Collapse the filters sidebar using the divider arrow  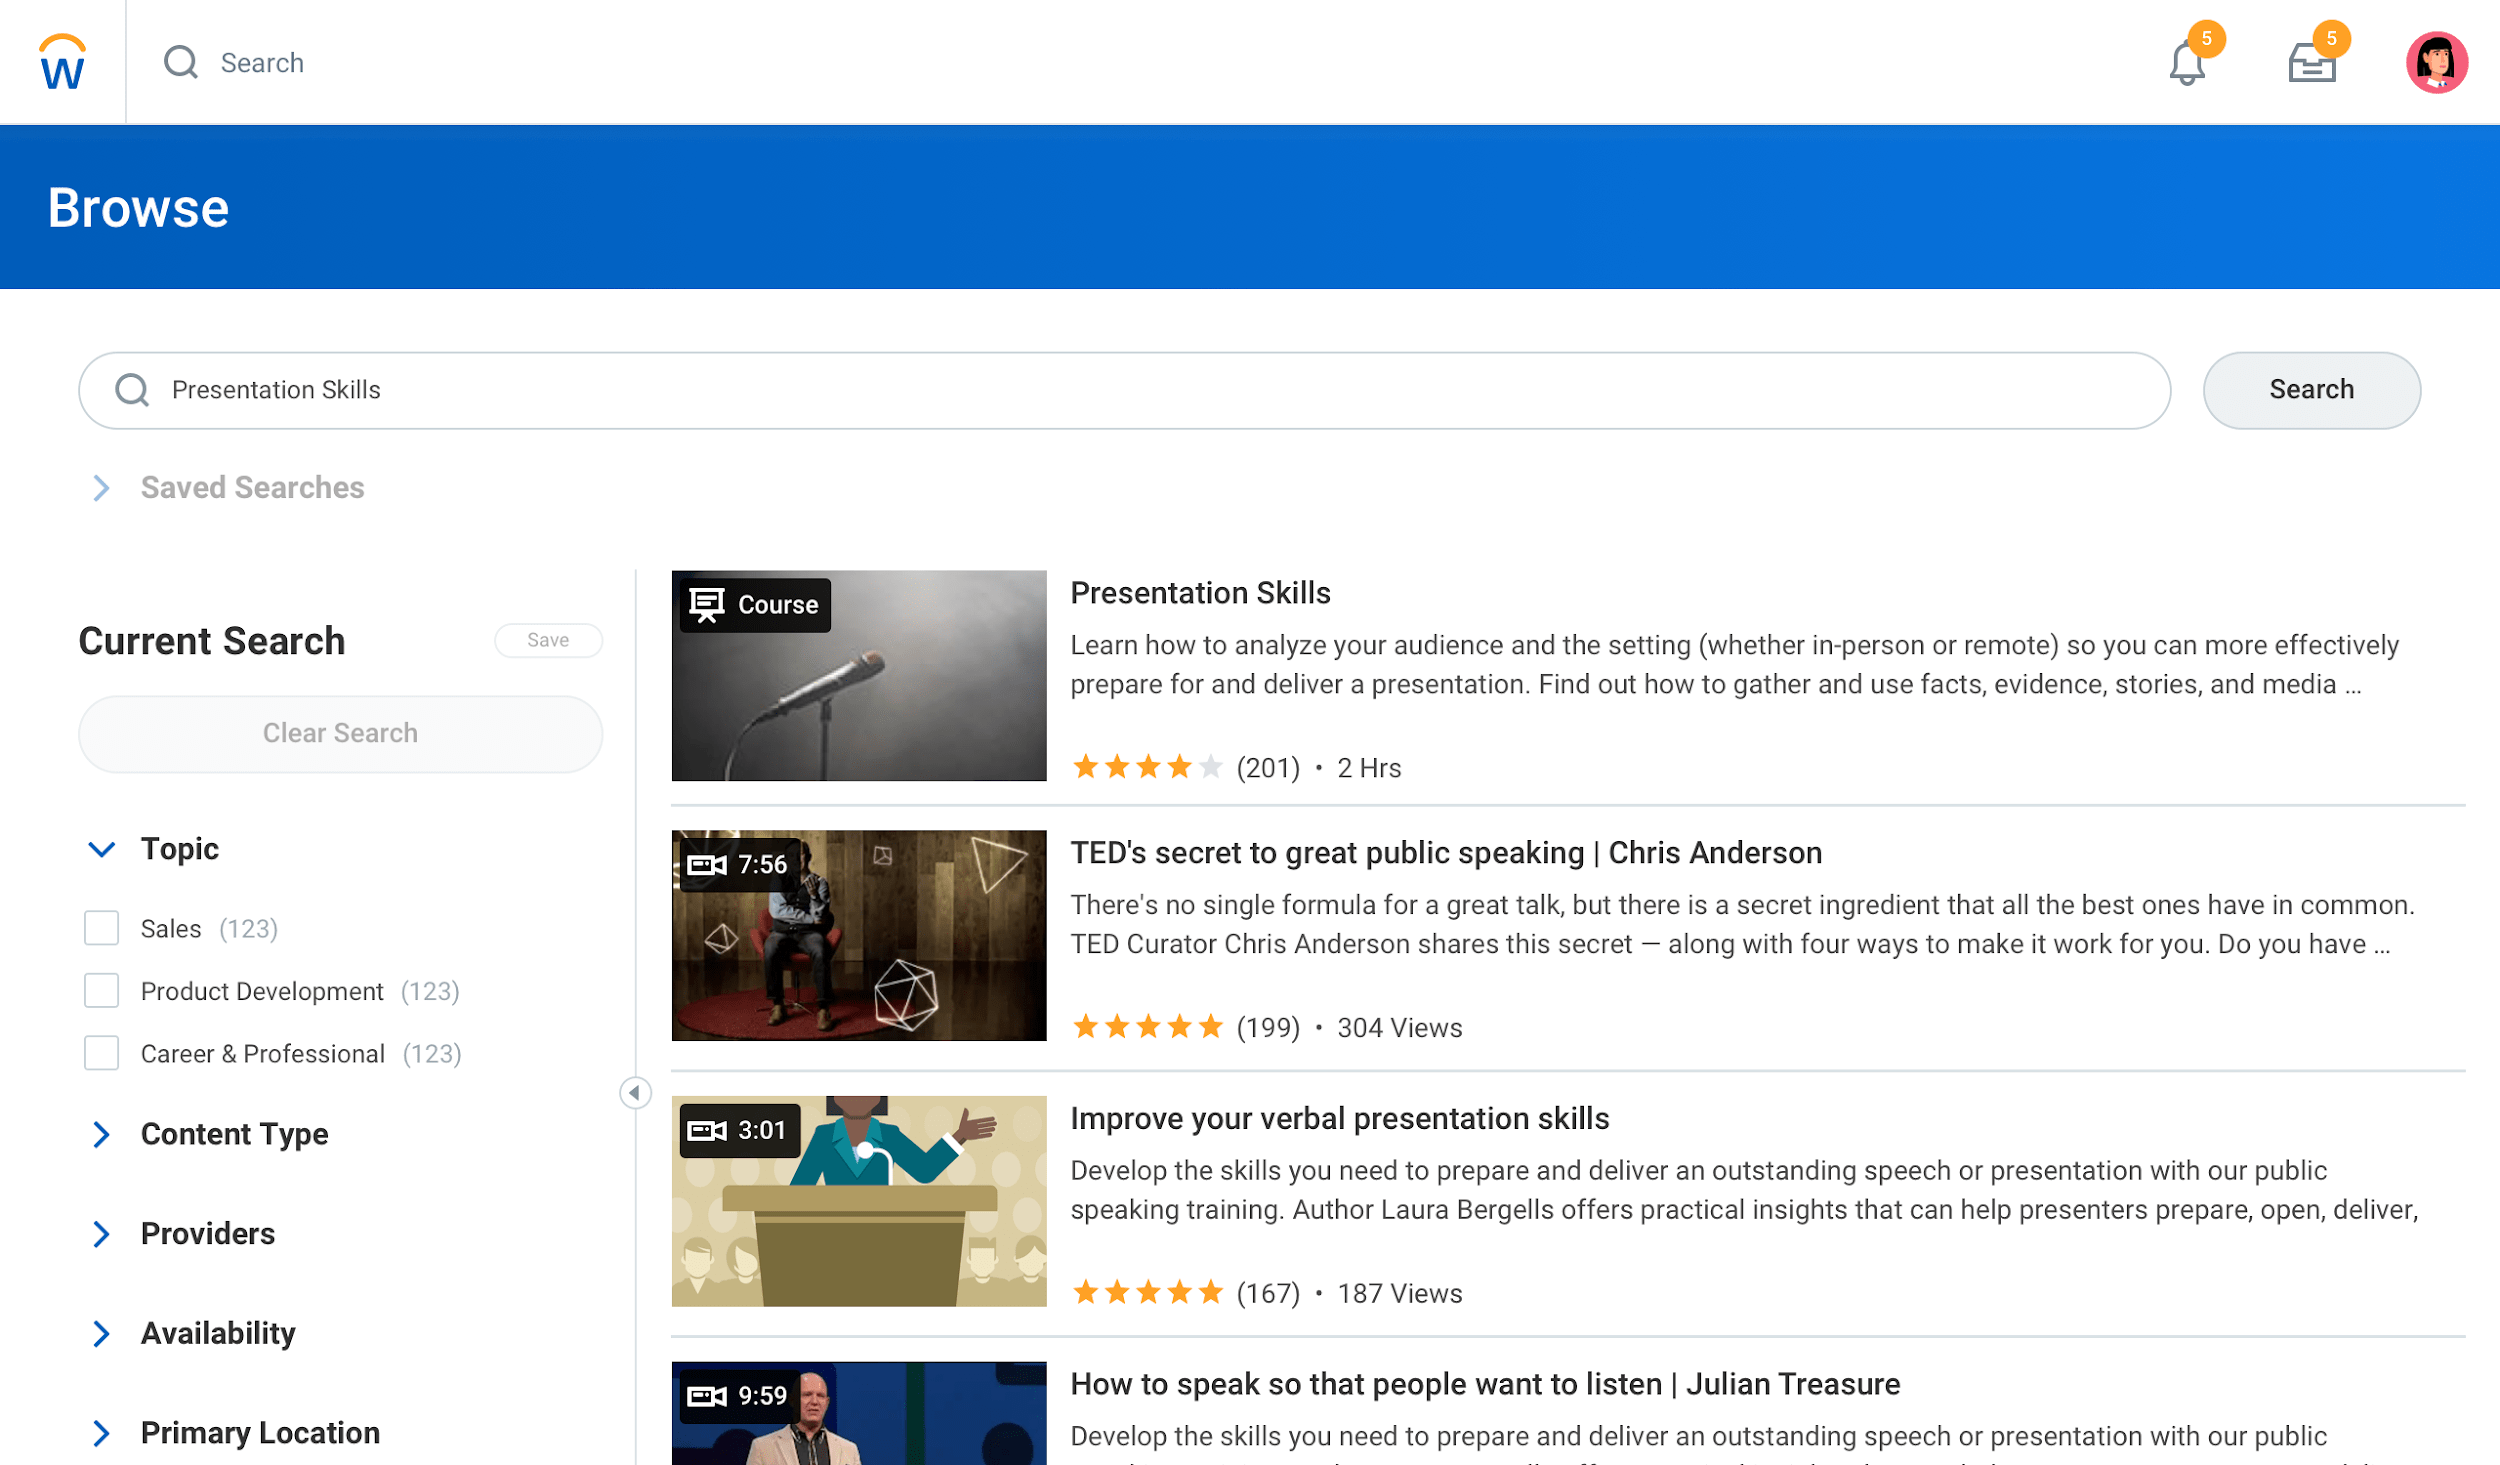(x=634, y=1093)
